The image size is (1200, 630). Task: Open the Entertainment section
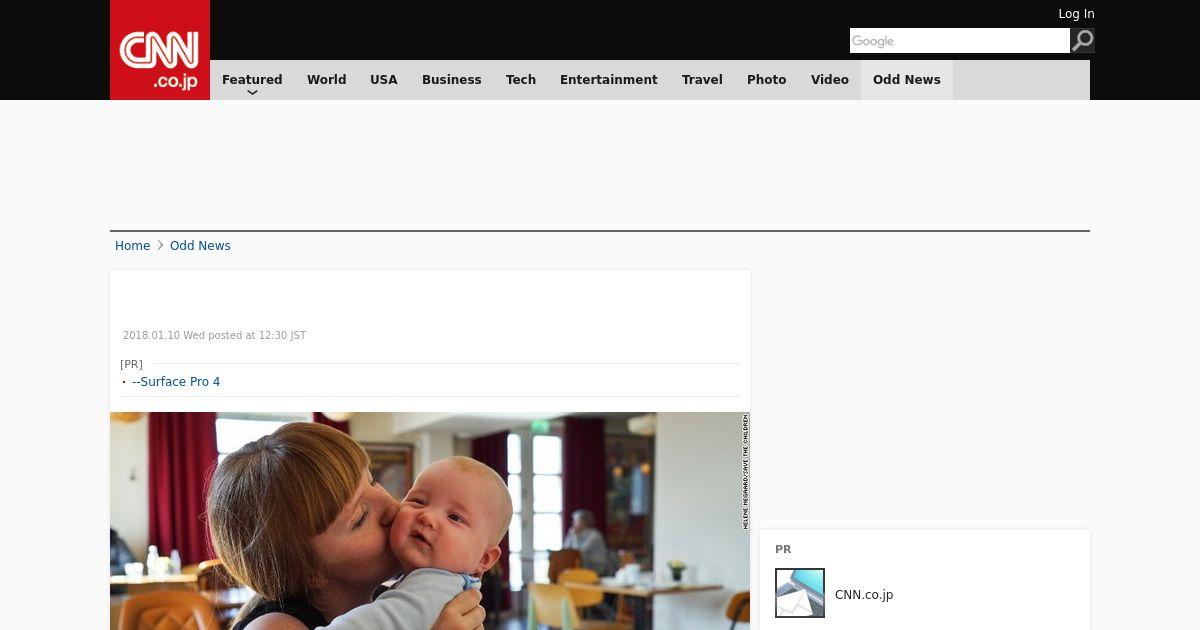point(609,80)
